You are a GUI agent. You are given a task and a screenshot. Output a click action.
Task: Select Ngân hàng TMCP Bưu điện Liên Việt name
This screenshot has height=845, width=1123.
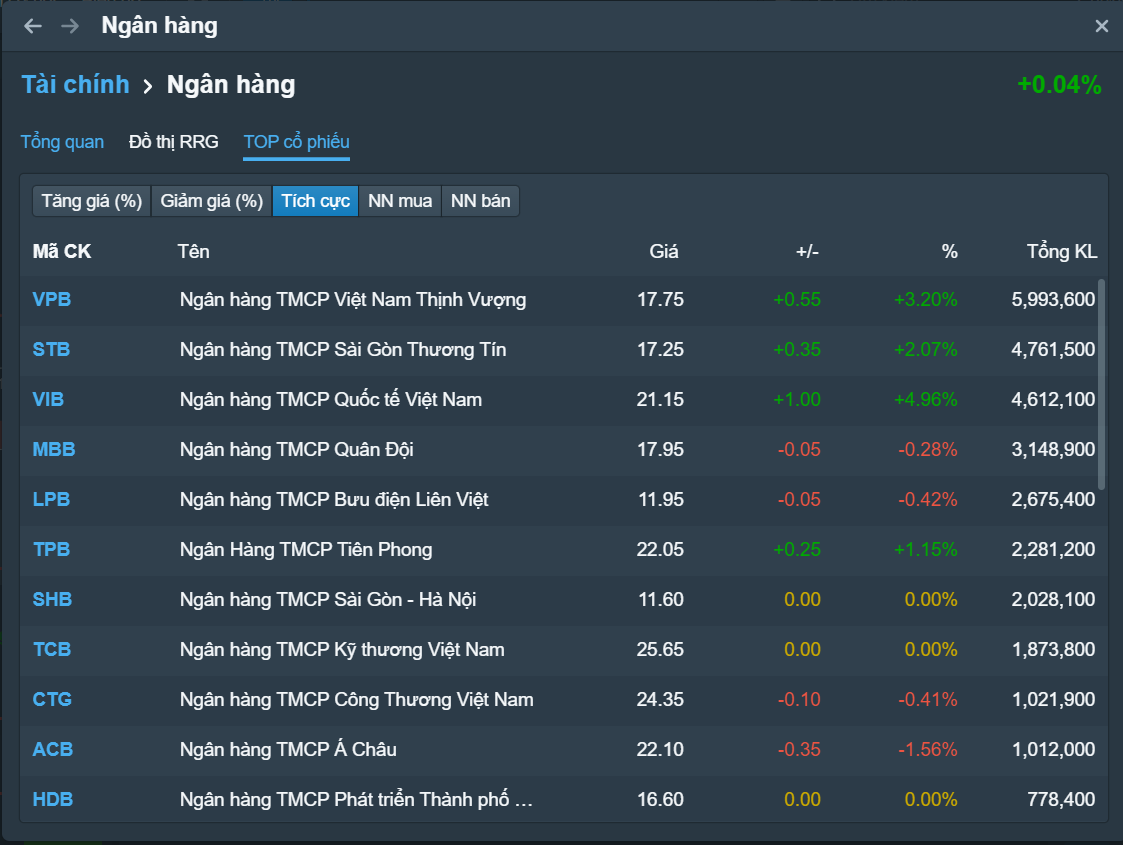pyautogui.click(x=334, y=499)
